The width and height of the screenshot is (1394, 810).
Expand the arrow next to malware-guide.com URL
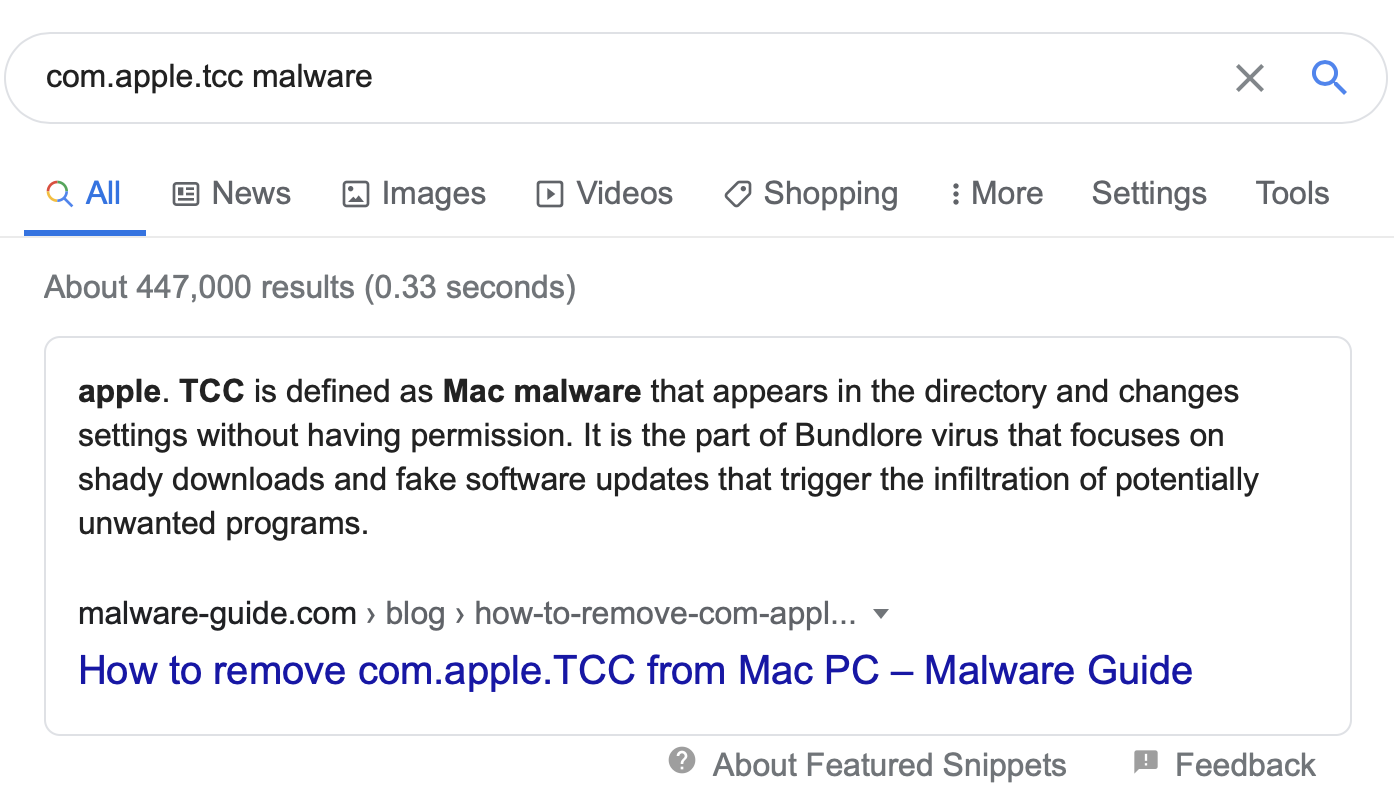[x=881, y=613]
